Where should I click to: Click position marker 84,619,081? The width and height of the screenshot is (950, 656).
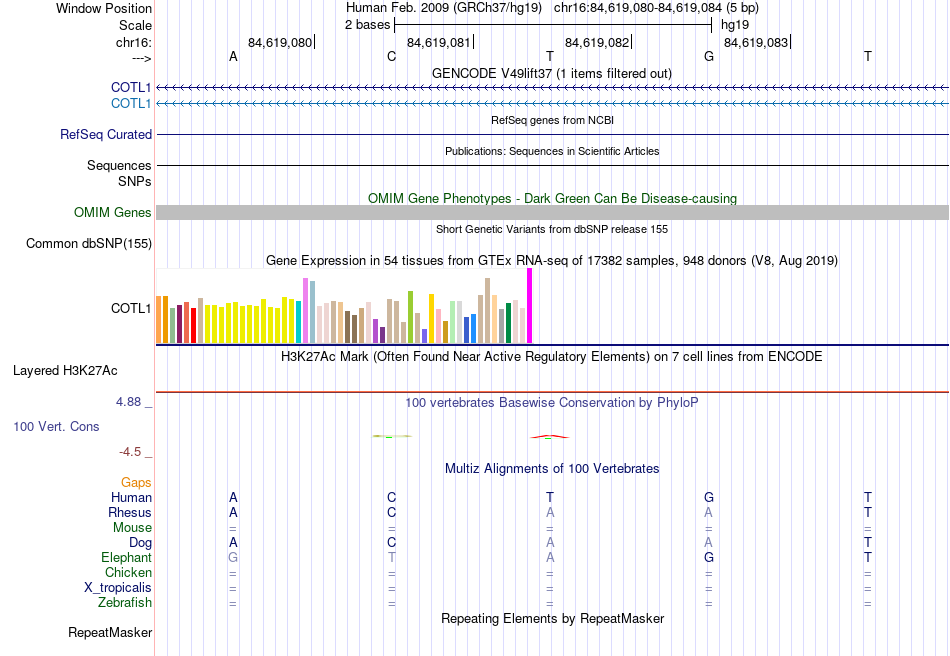point(439,42)
